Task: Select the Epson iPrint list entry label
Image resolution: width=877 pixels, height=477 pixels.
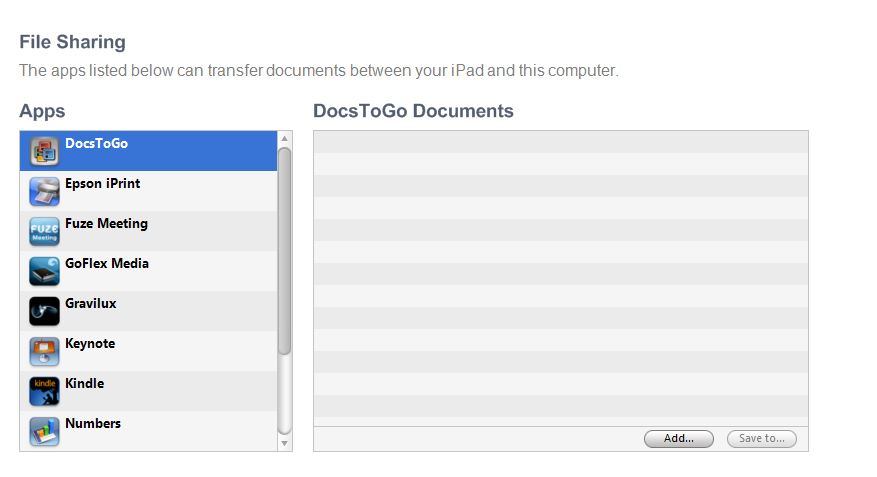Action: pos(102,183)
